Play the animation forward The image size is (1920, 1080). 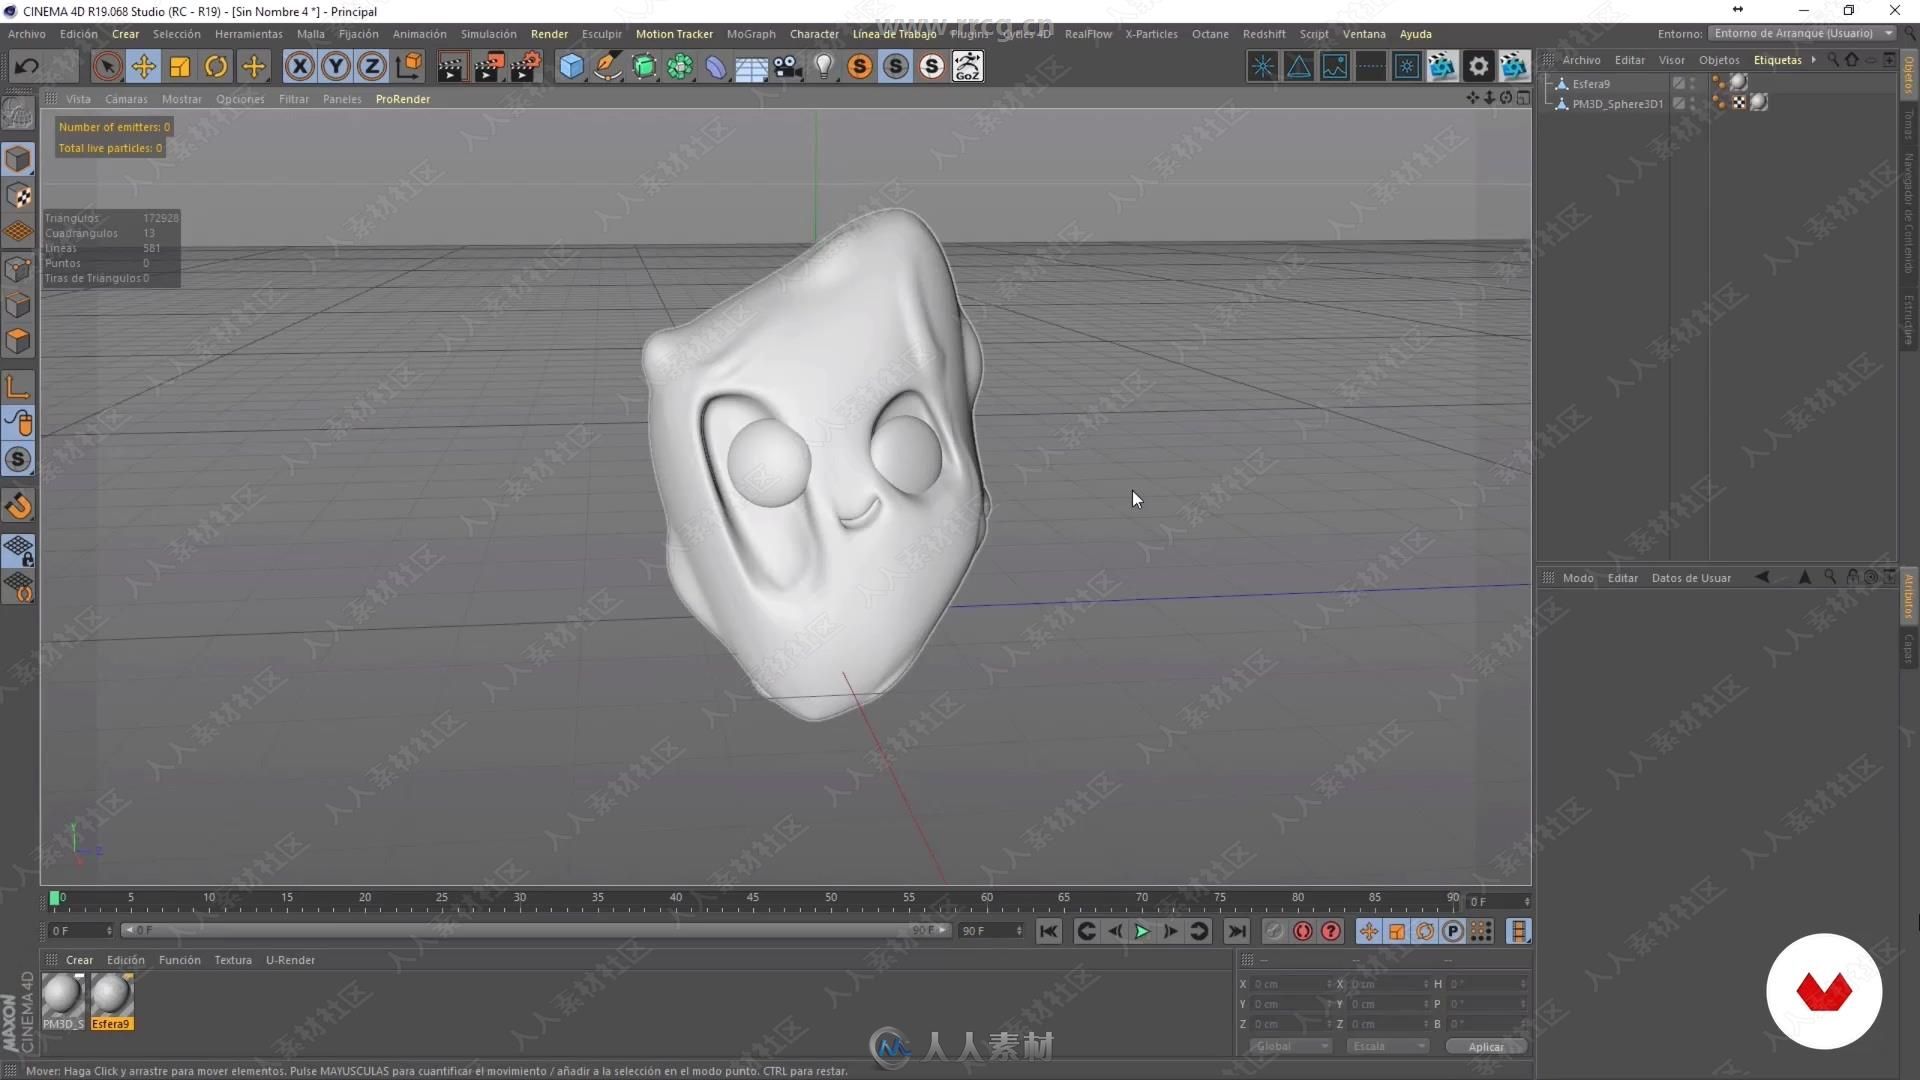[1142, 932]
